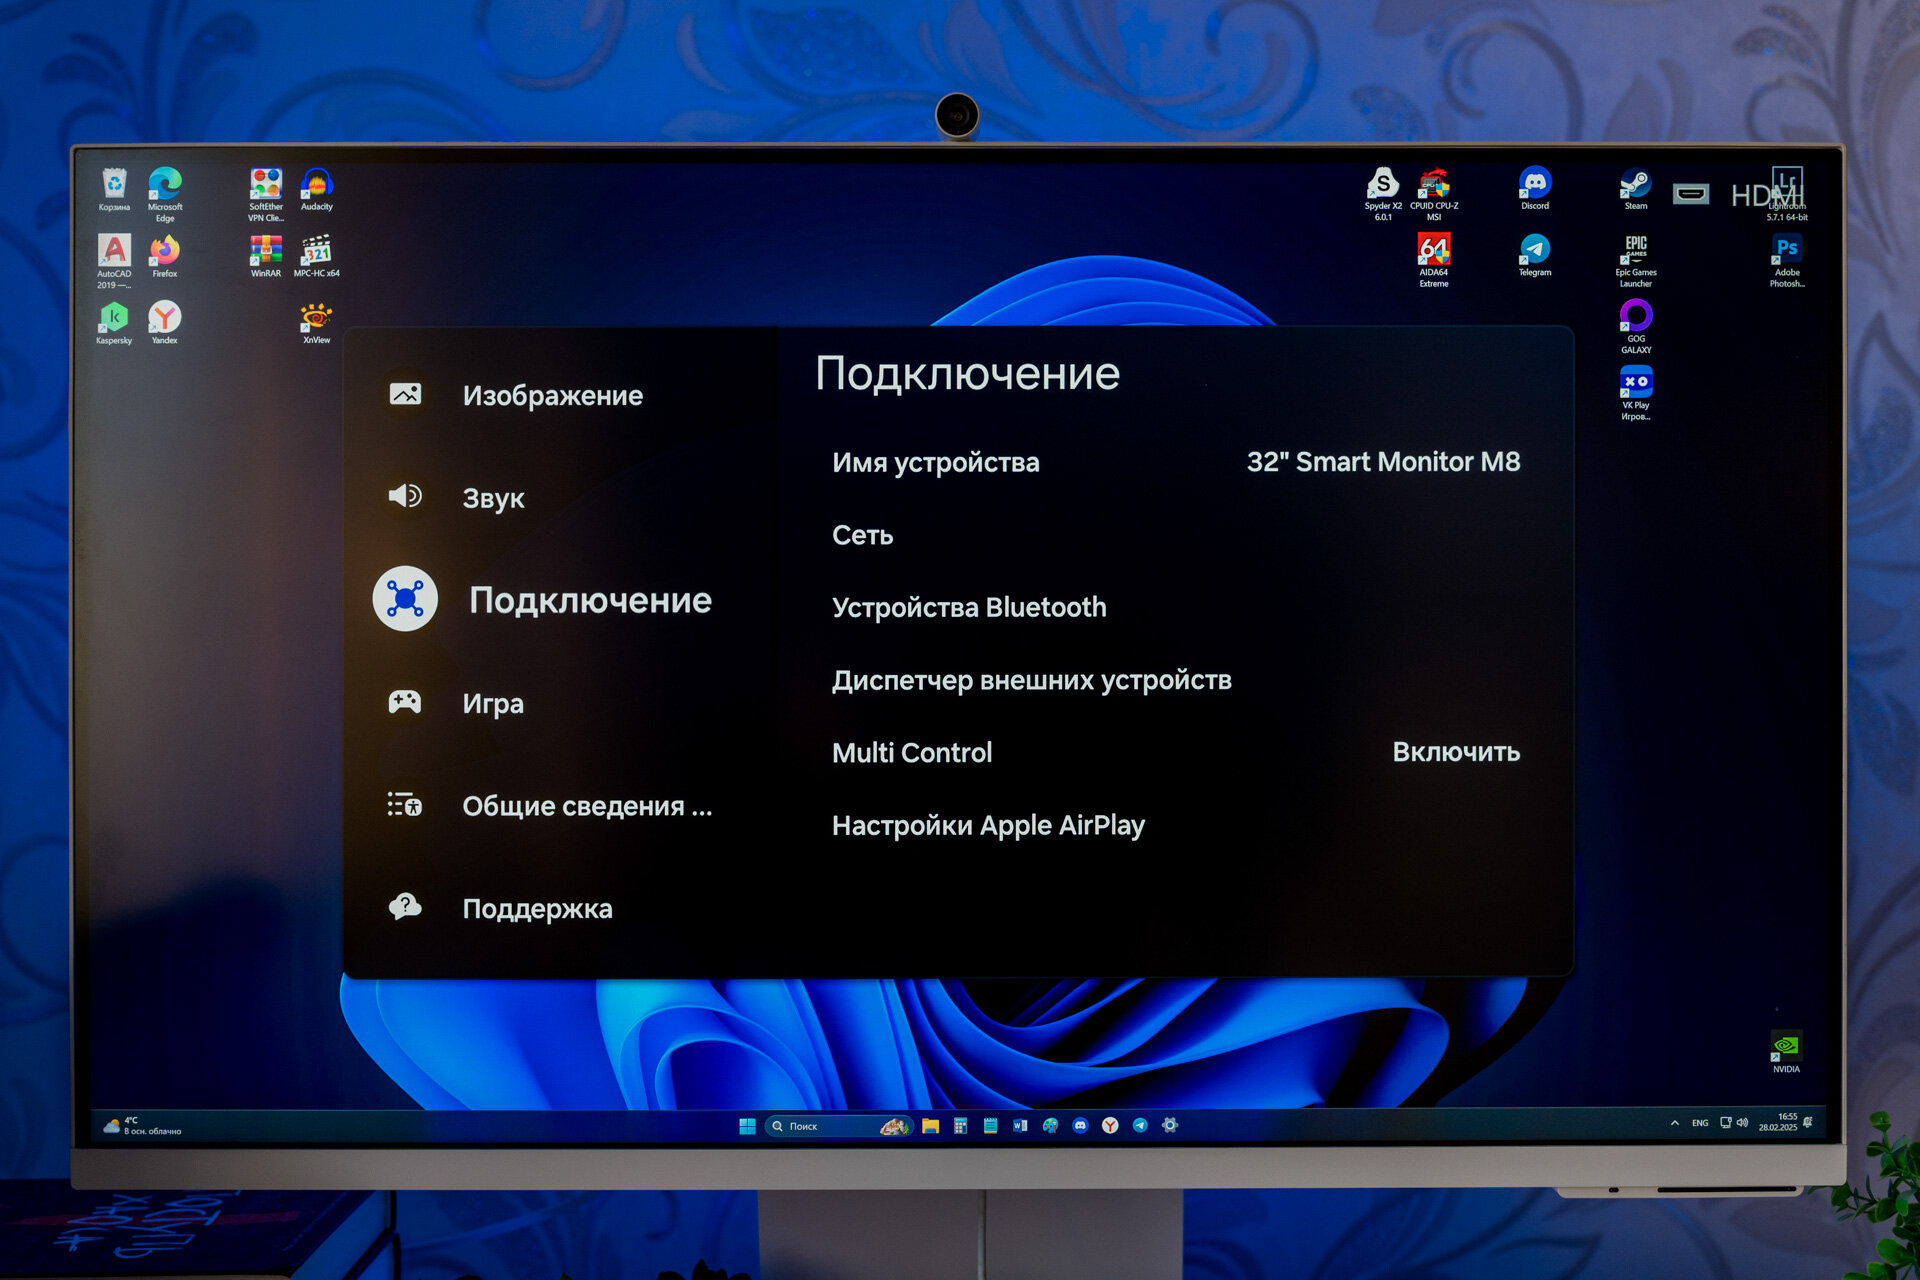Expand hidden system tray icons
This screenshot has width=1920, height=1280.
point(1674,1123)
